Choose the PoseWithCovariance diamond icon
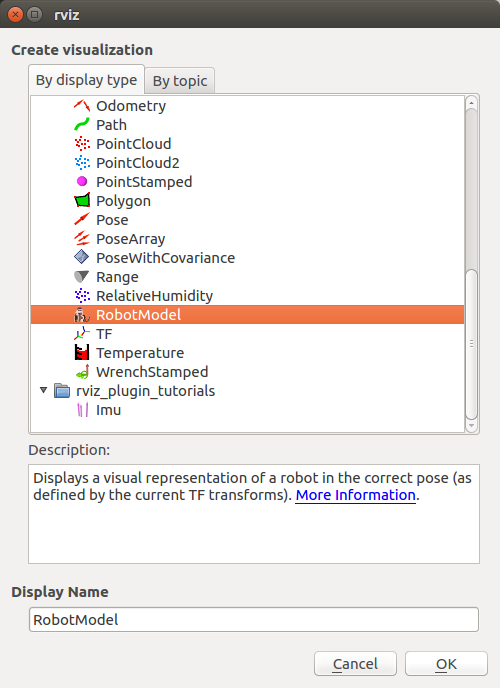500x688 pixels. point(82,257)
